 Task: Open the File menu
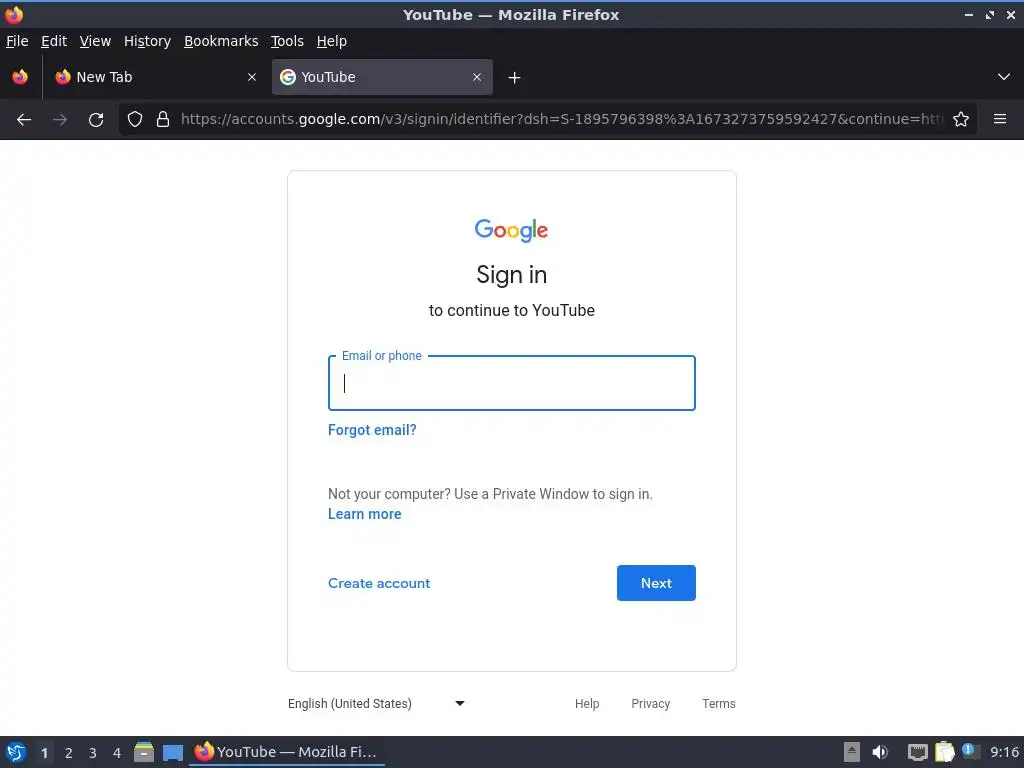(x=17, y=41)
